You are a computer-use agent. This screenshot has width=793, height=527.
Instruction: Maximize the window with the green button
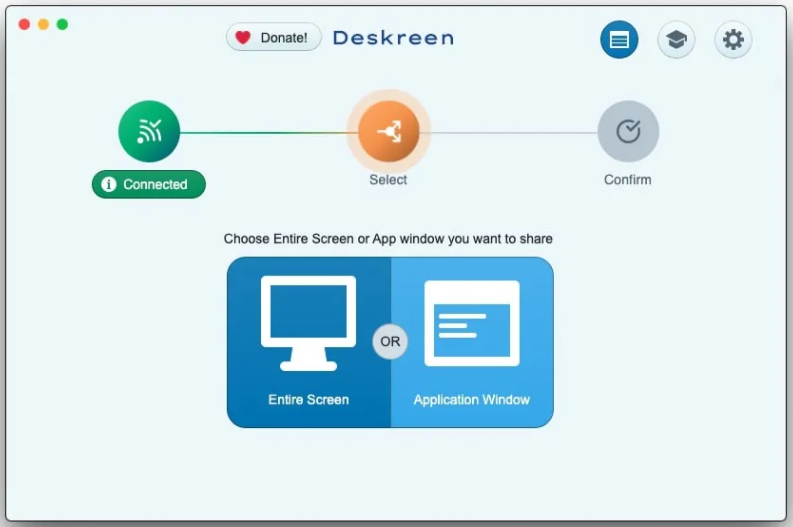coord(62,24)
